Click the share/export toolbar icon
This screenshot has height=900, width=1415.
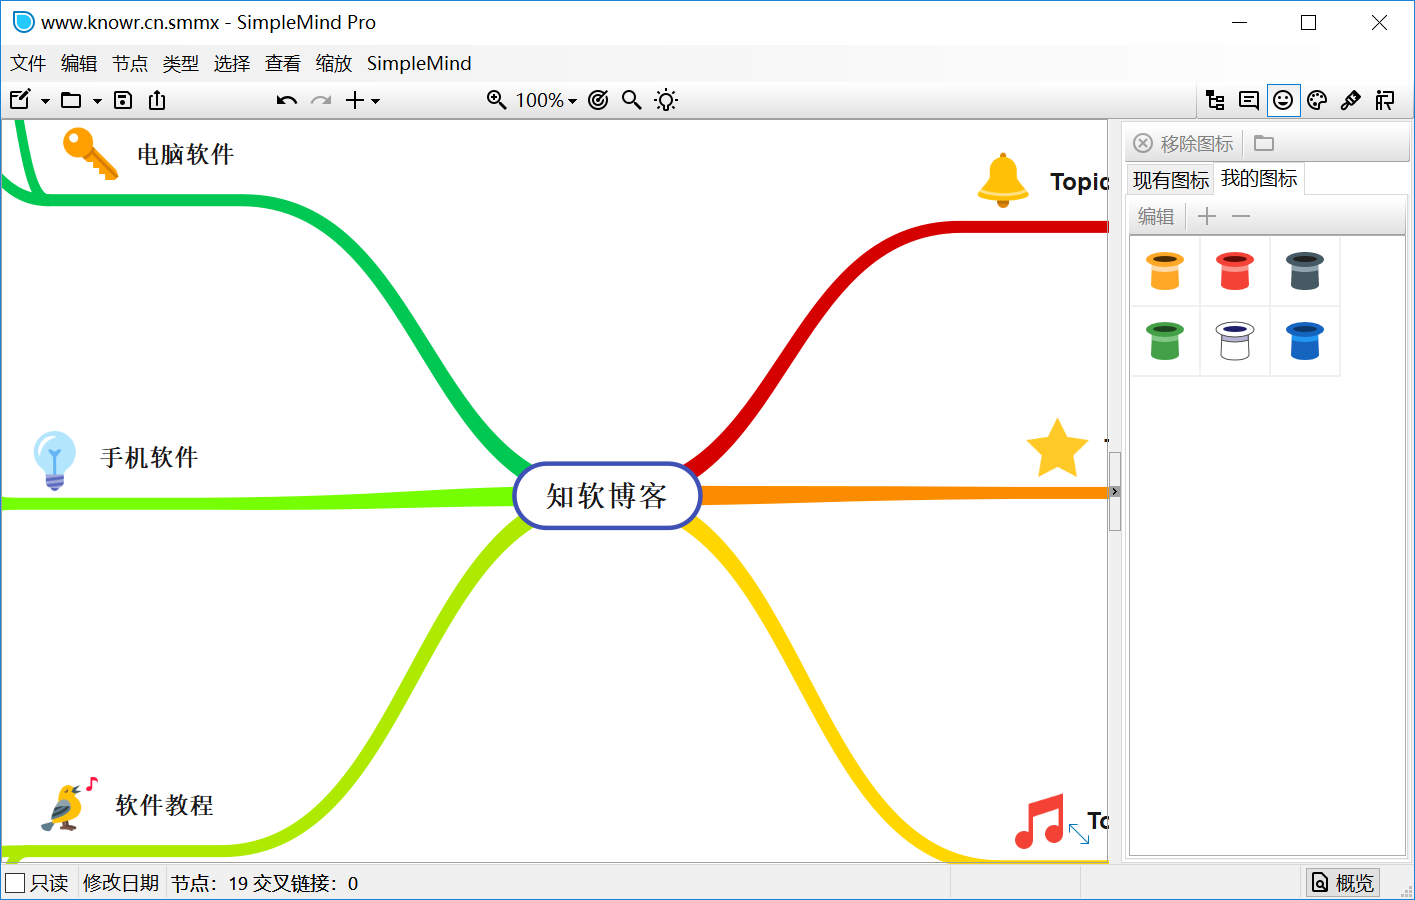pos(157,100)
